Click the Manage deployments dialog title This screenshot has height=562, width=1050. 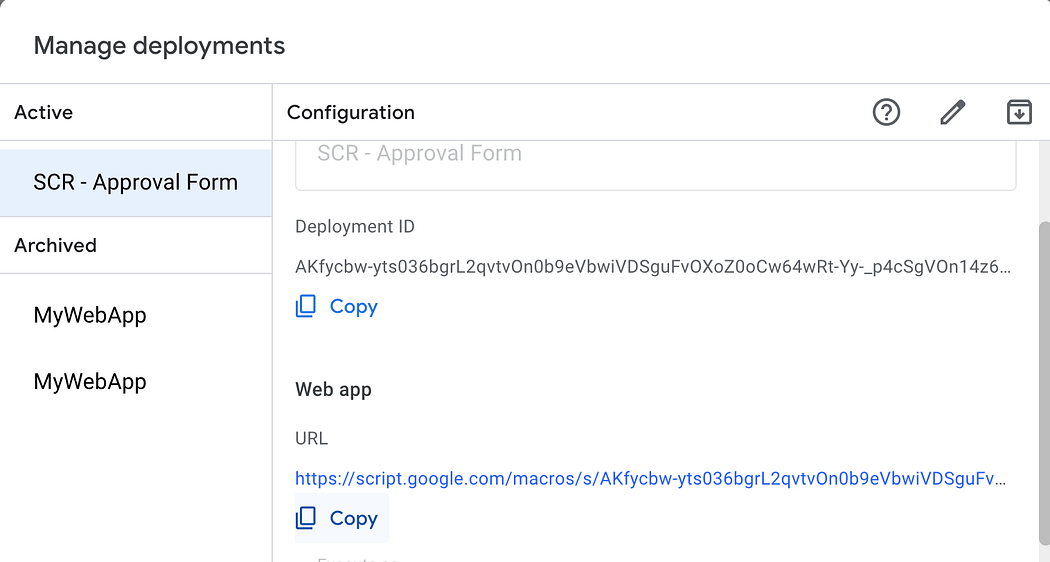[x=159, y=46]
